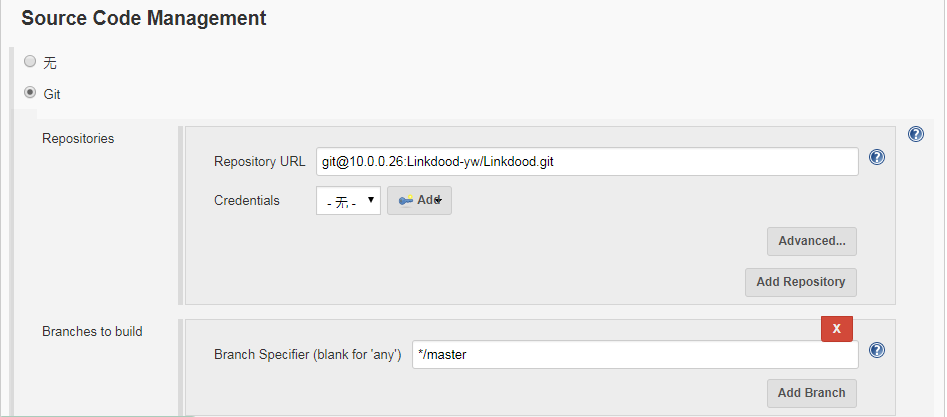The width and height of the screenshot is (947, 417).
Task: Delete the branch with the red X
Action: [836, 328]
